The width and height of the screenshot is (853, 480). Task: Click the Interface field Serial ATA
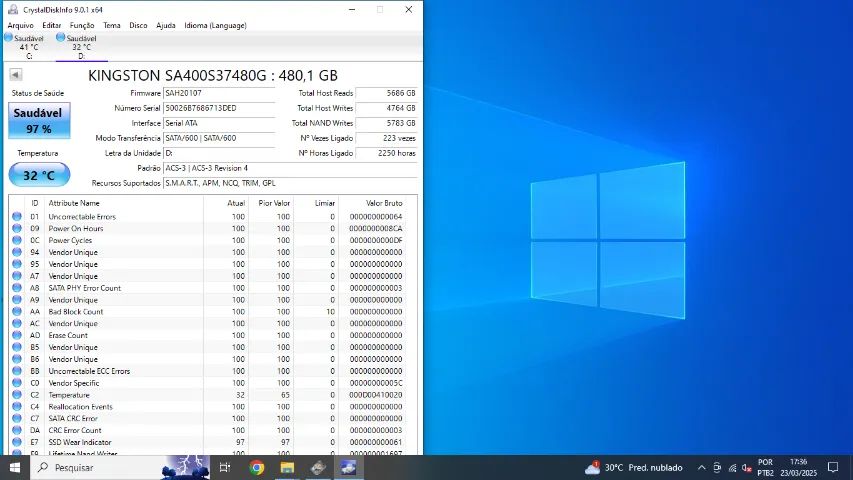click(x=219, y=123)
